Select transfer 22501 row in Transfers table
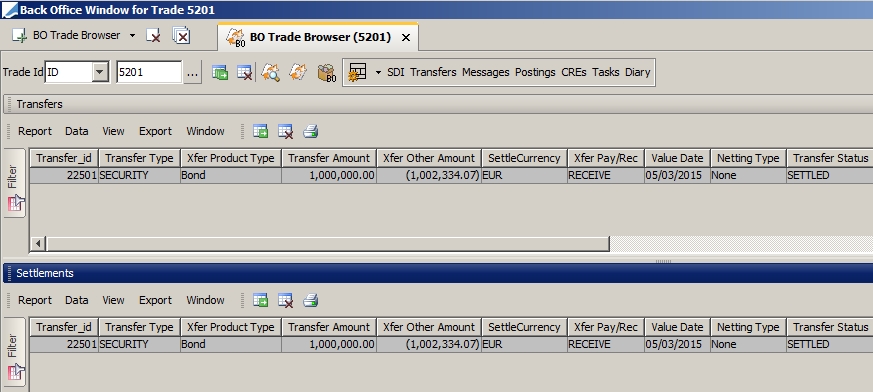The height and width of the screenshot is (392, 873). (x=451, y=175)
